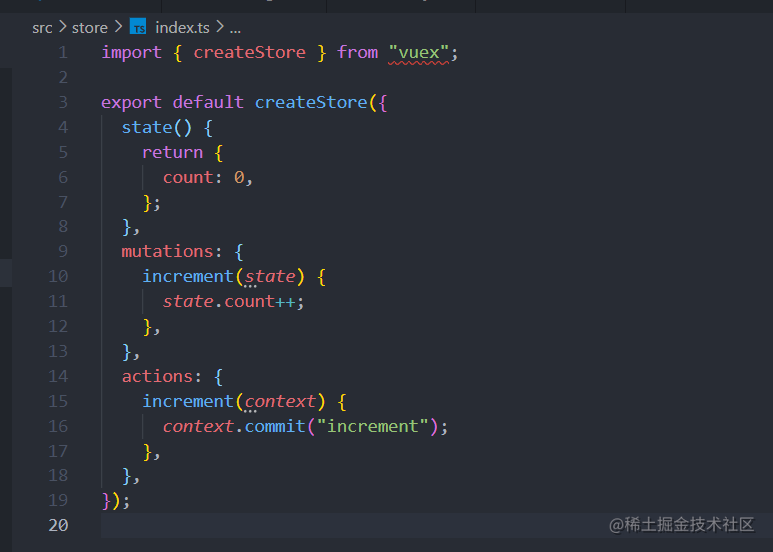
Task: Click the TypeScript file icon in breadcrumb
Action: (138, 27)
